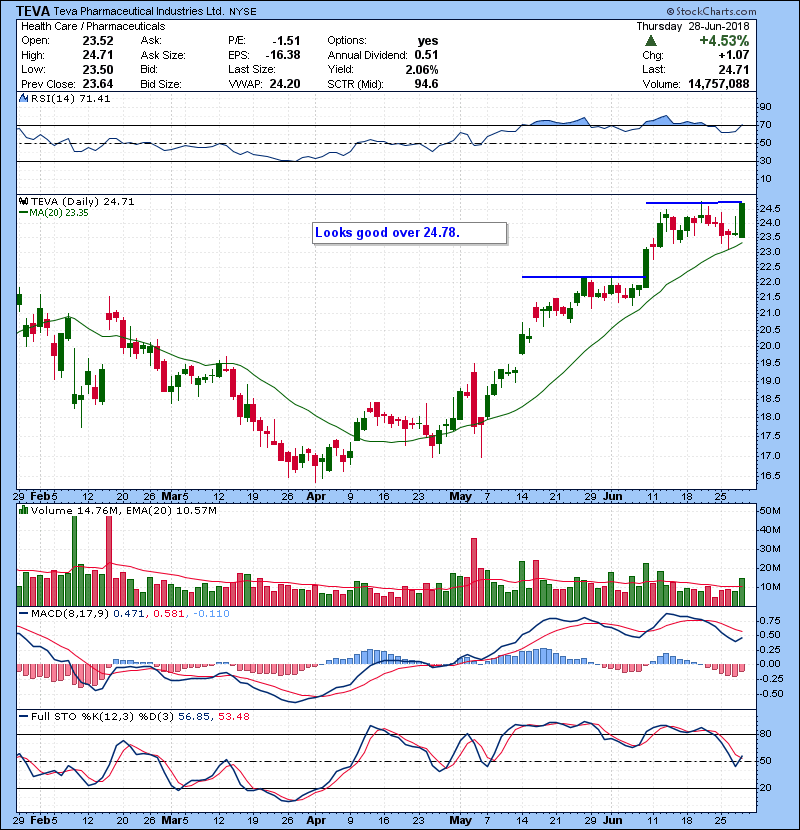Click the May label on price chart axis
The image size is (800, 830).
click(x=460, y=497)
